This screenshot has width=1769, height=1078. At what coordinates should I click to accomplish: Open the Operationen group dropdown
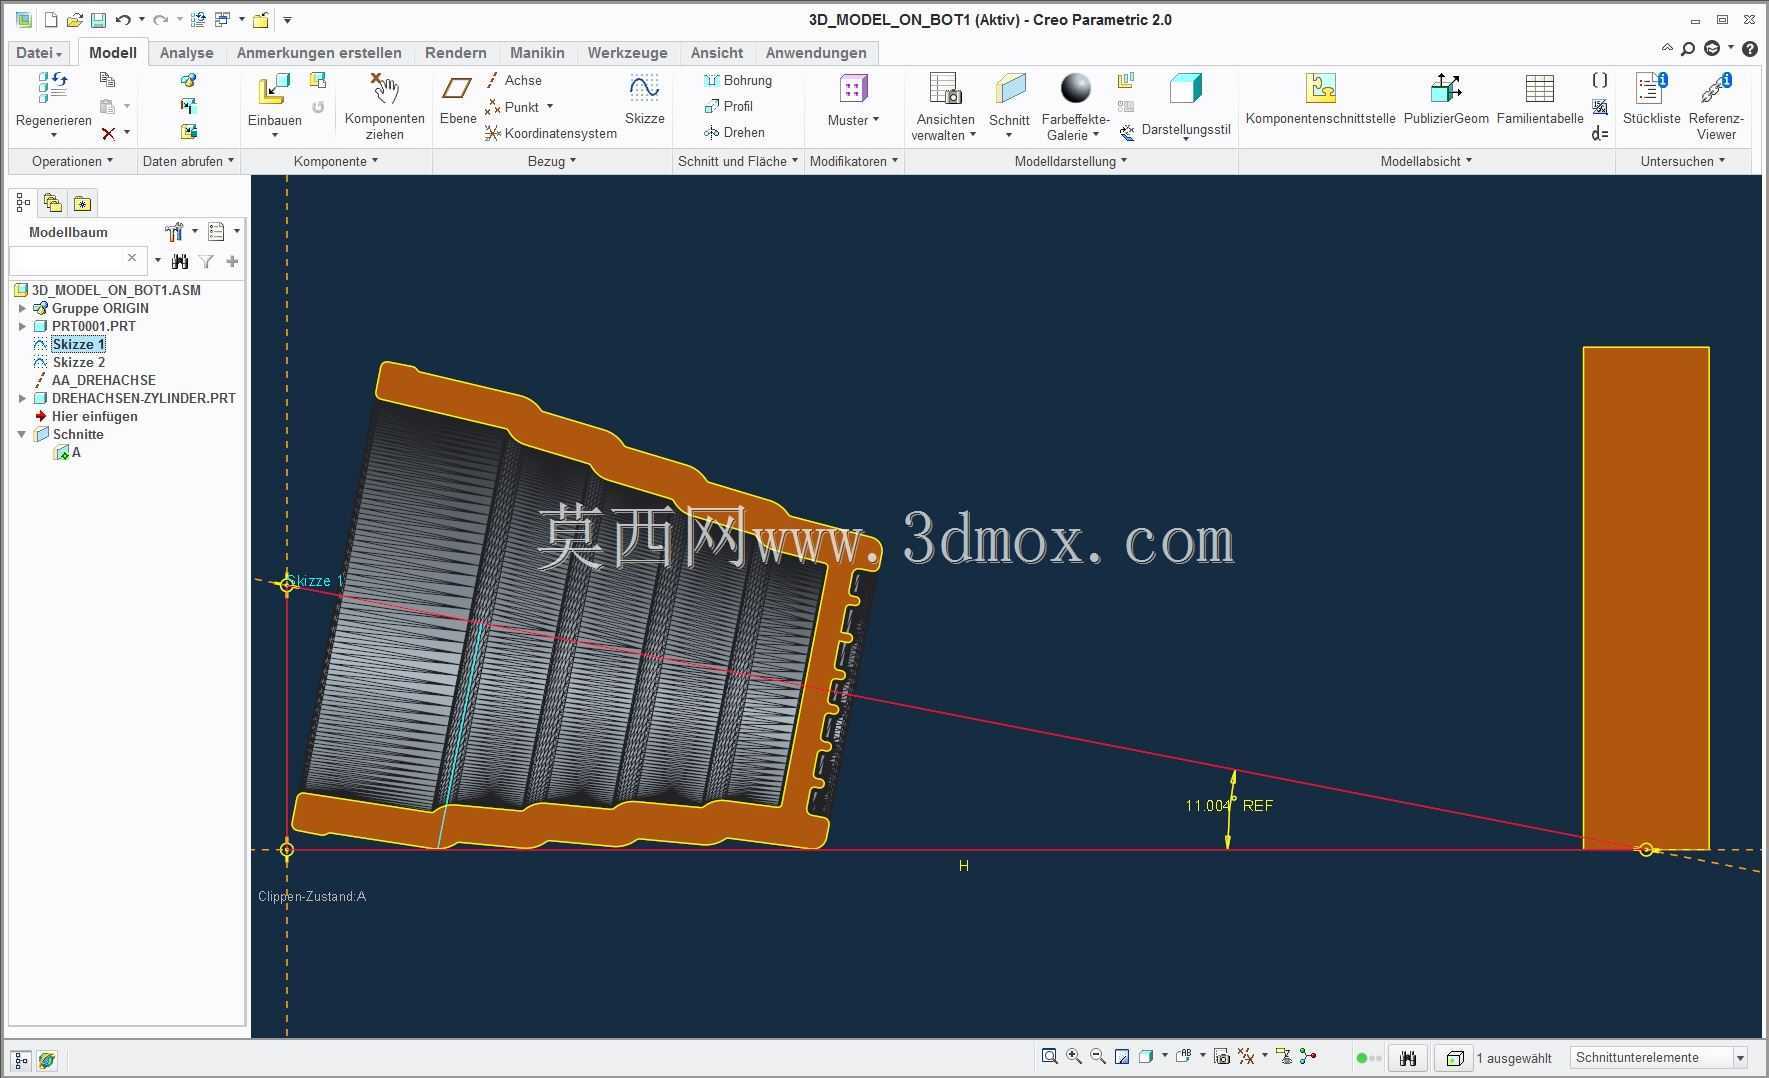point(72,161)
